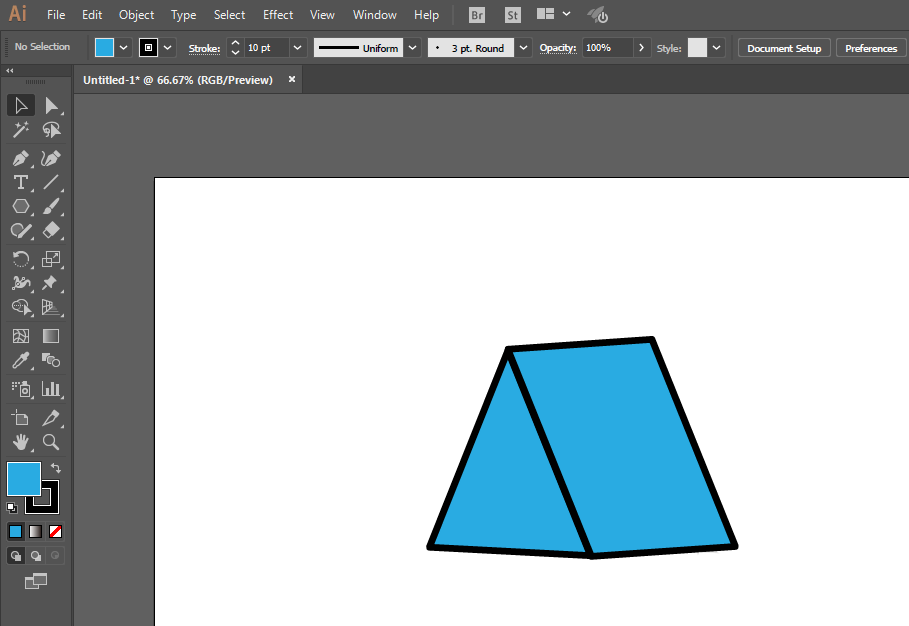This screenshot has height=626, width=909.
Task: Click the blue fill swatch in control bar
Action: 105,48
